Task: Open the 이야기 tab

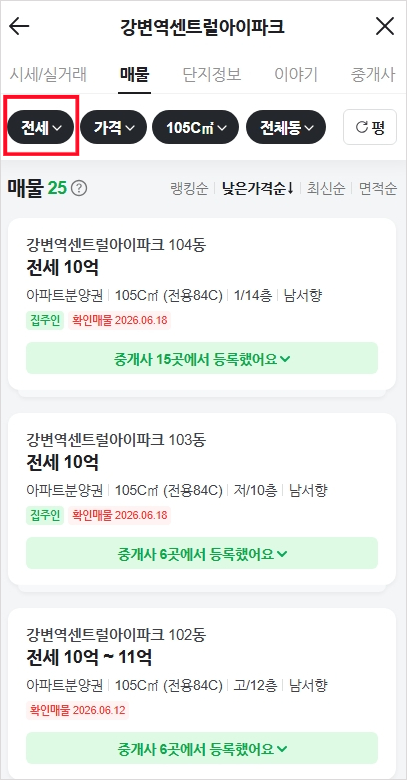Action: tap(296, 75)
